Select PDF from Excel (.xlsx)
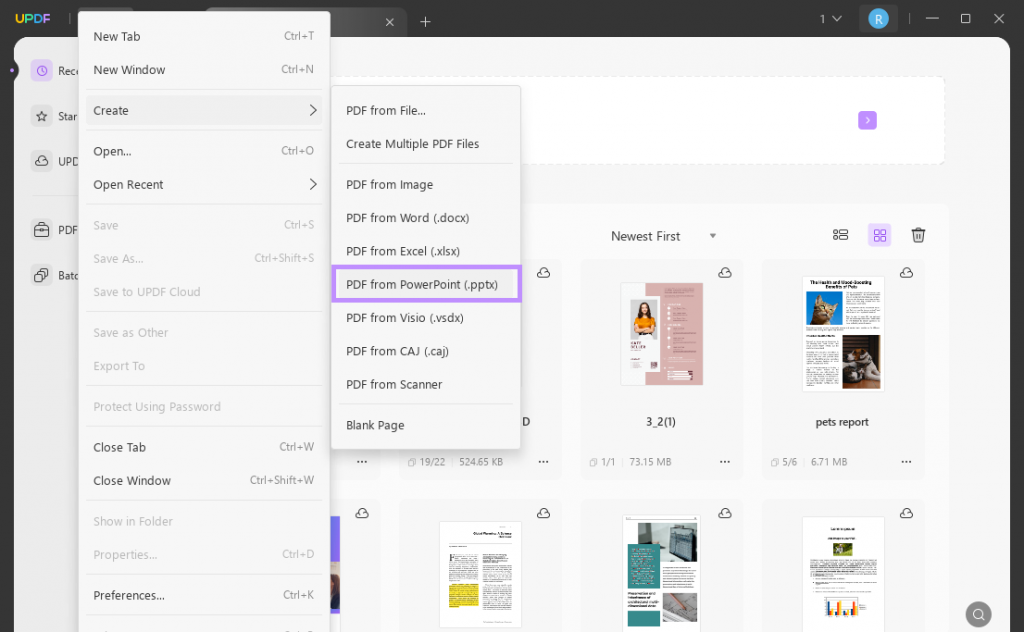This screenshot has width=1024, height=632. coord(403,251)
